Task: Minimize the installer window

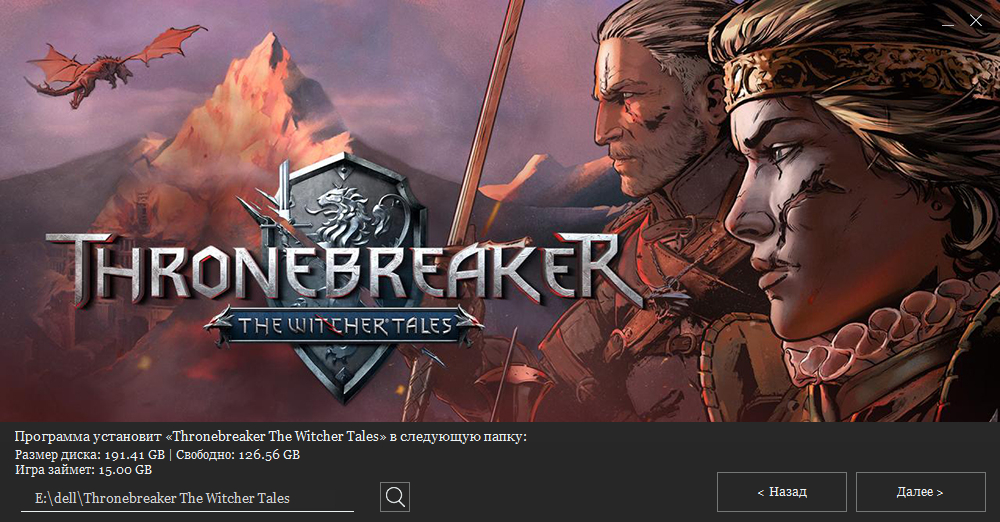Action: (x=948, y=21)
